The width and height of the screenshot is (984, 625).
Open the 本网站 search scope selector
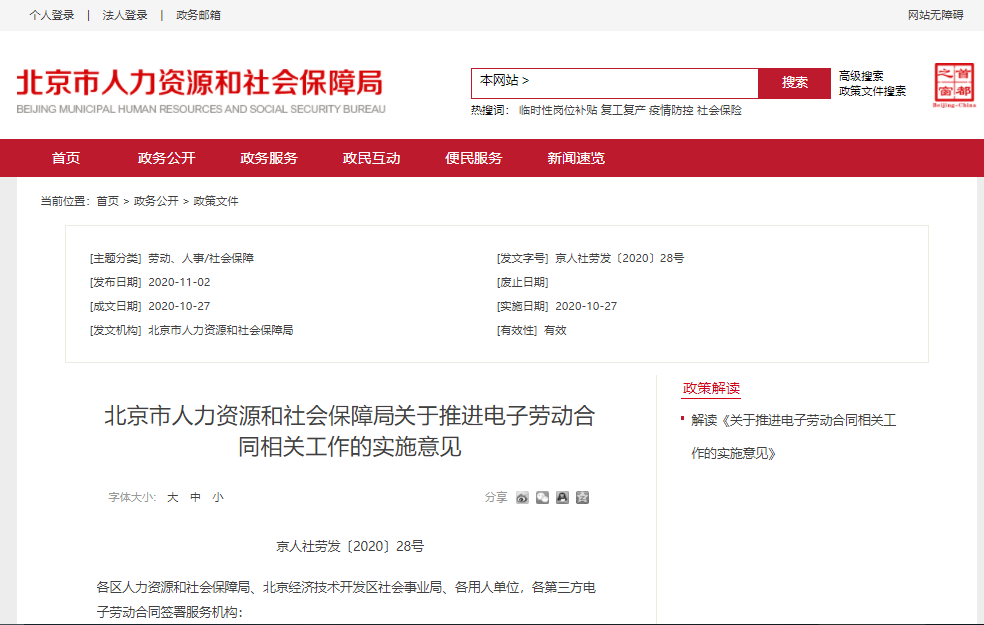pyautogui.click(x=505, y=80)
